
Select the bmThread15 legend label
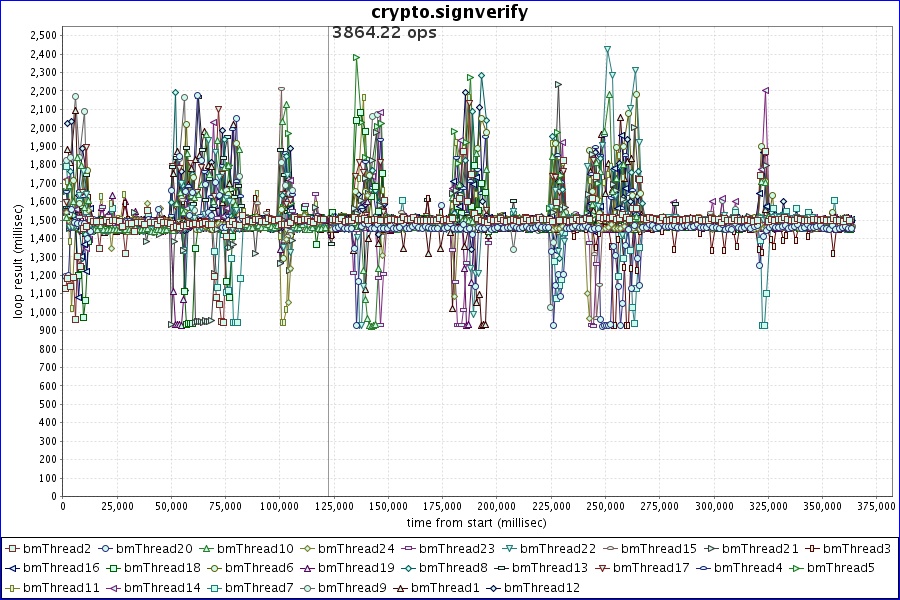[x=657, y=549]
